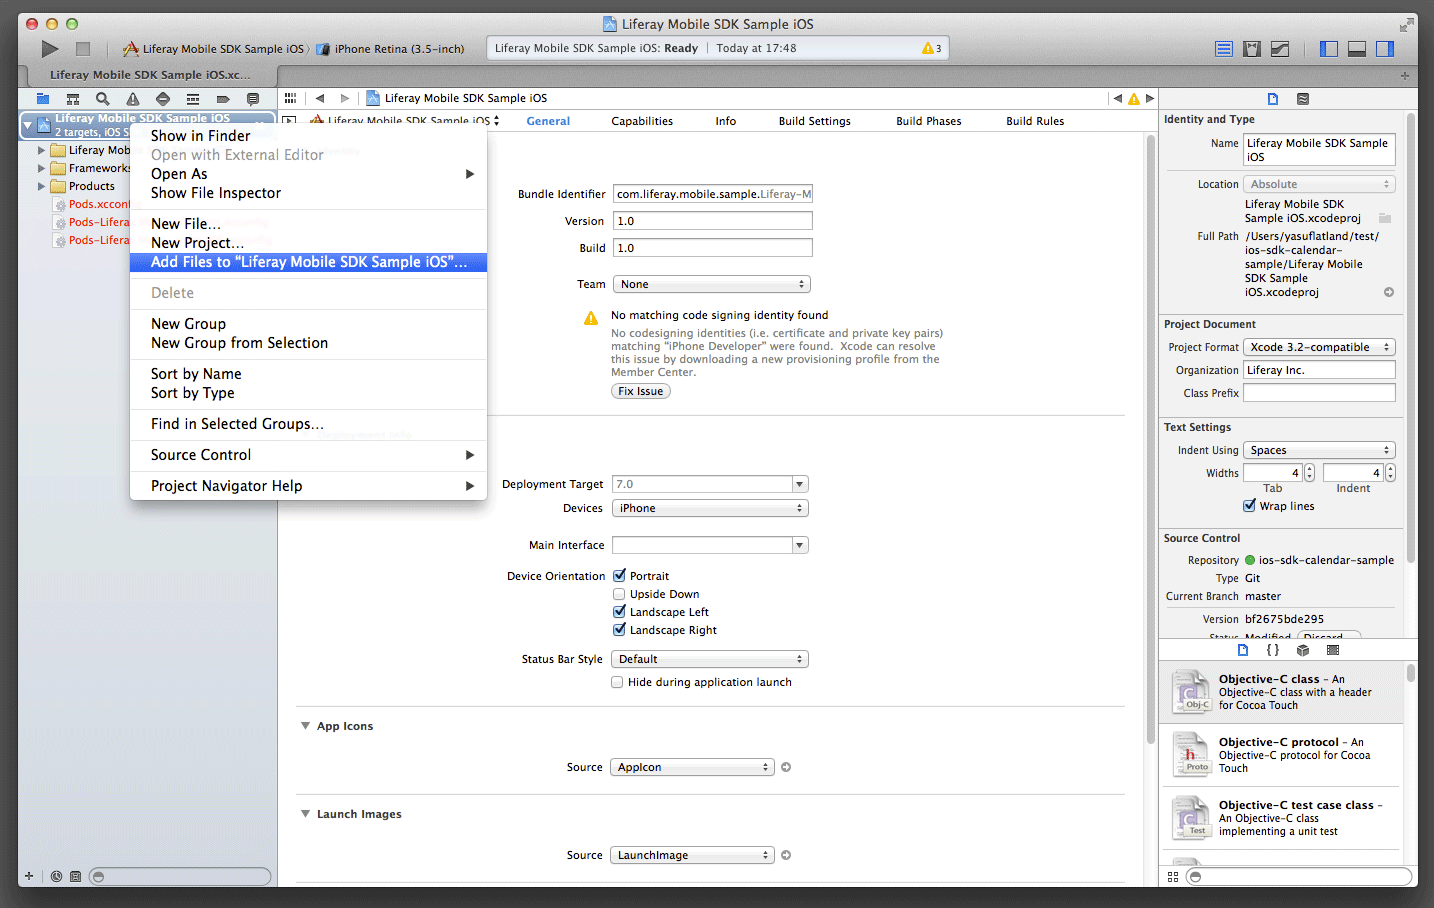The image size is (1434, 908).
Task: Open Indent Using dropdown
Action: pyautogui.click(x=1319, y=450)
